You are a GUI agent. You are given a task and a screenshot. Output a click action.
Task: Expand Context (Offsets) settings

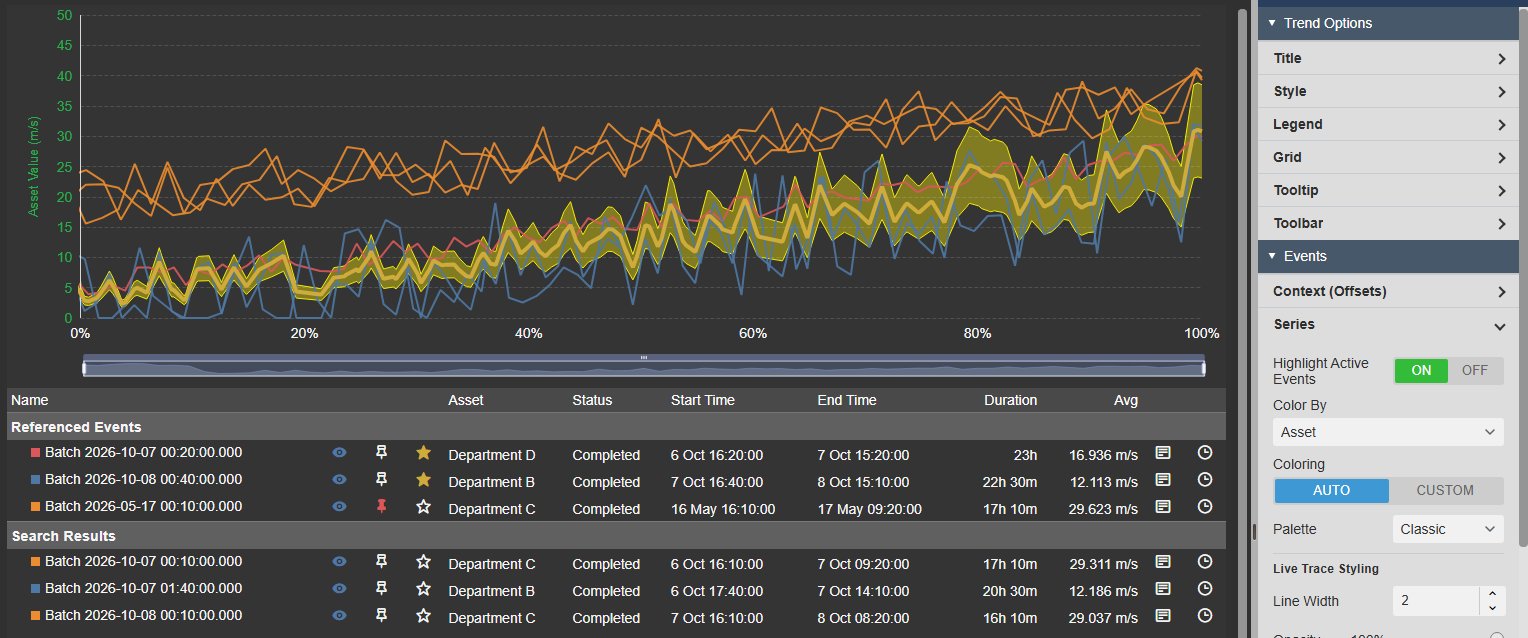[1389, 291]
